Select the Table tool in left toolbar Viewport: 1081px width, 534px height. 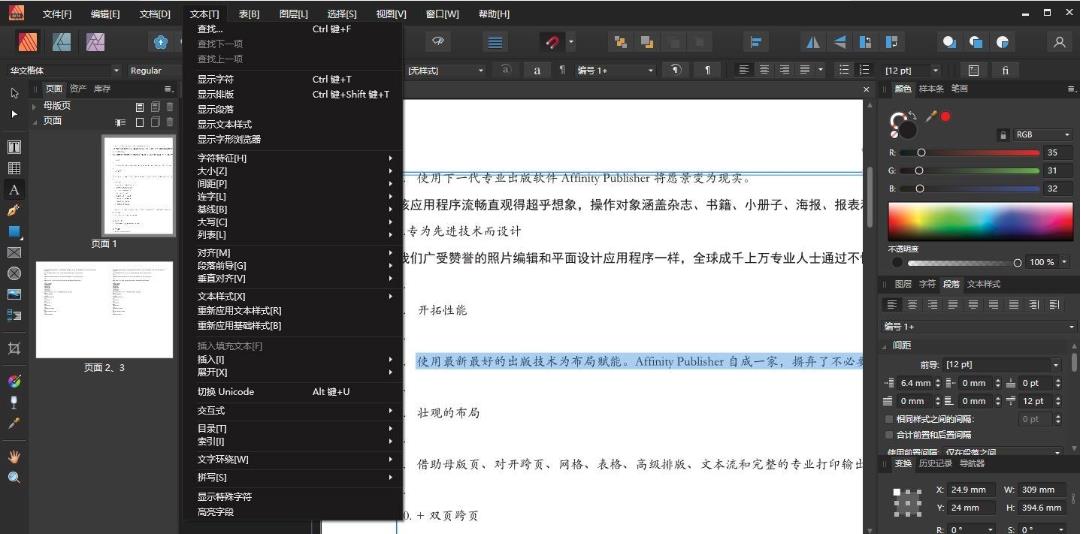pos(14,168)
